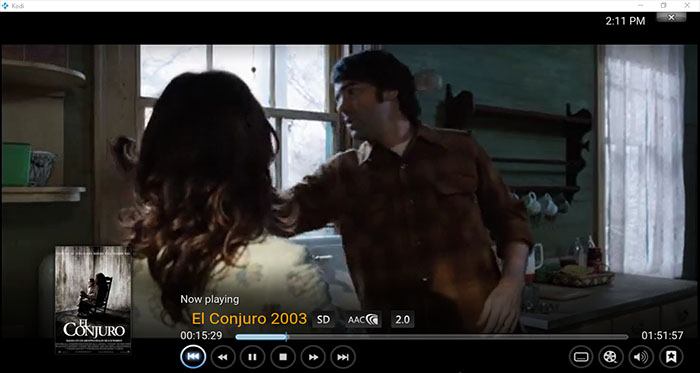Image resolution: width=700 pixels, height=373 pixels.
Task: Click the Kodi logo in title bar
Action: tap(4, 5)
